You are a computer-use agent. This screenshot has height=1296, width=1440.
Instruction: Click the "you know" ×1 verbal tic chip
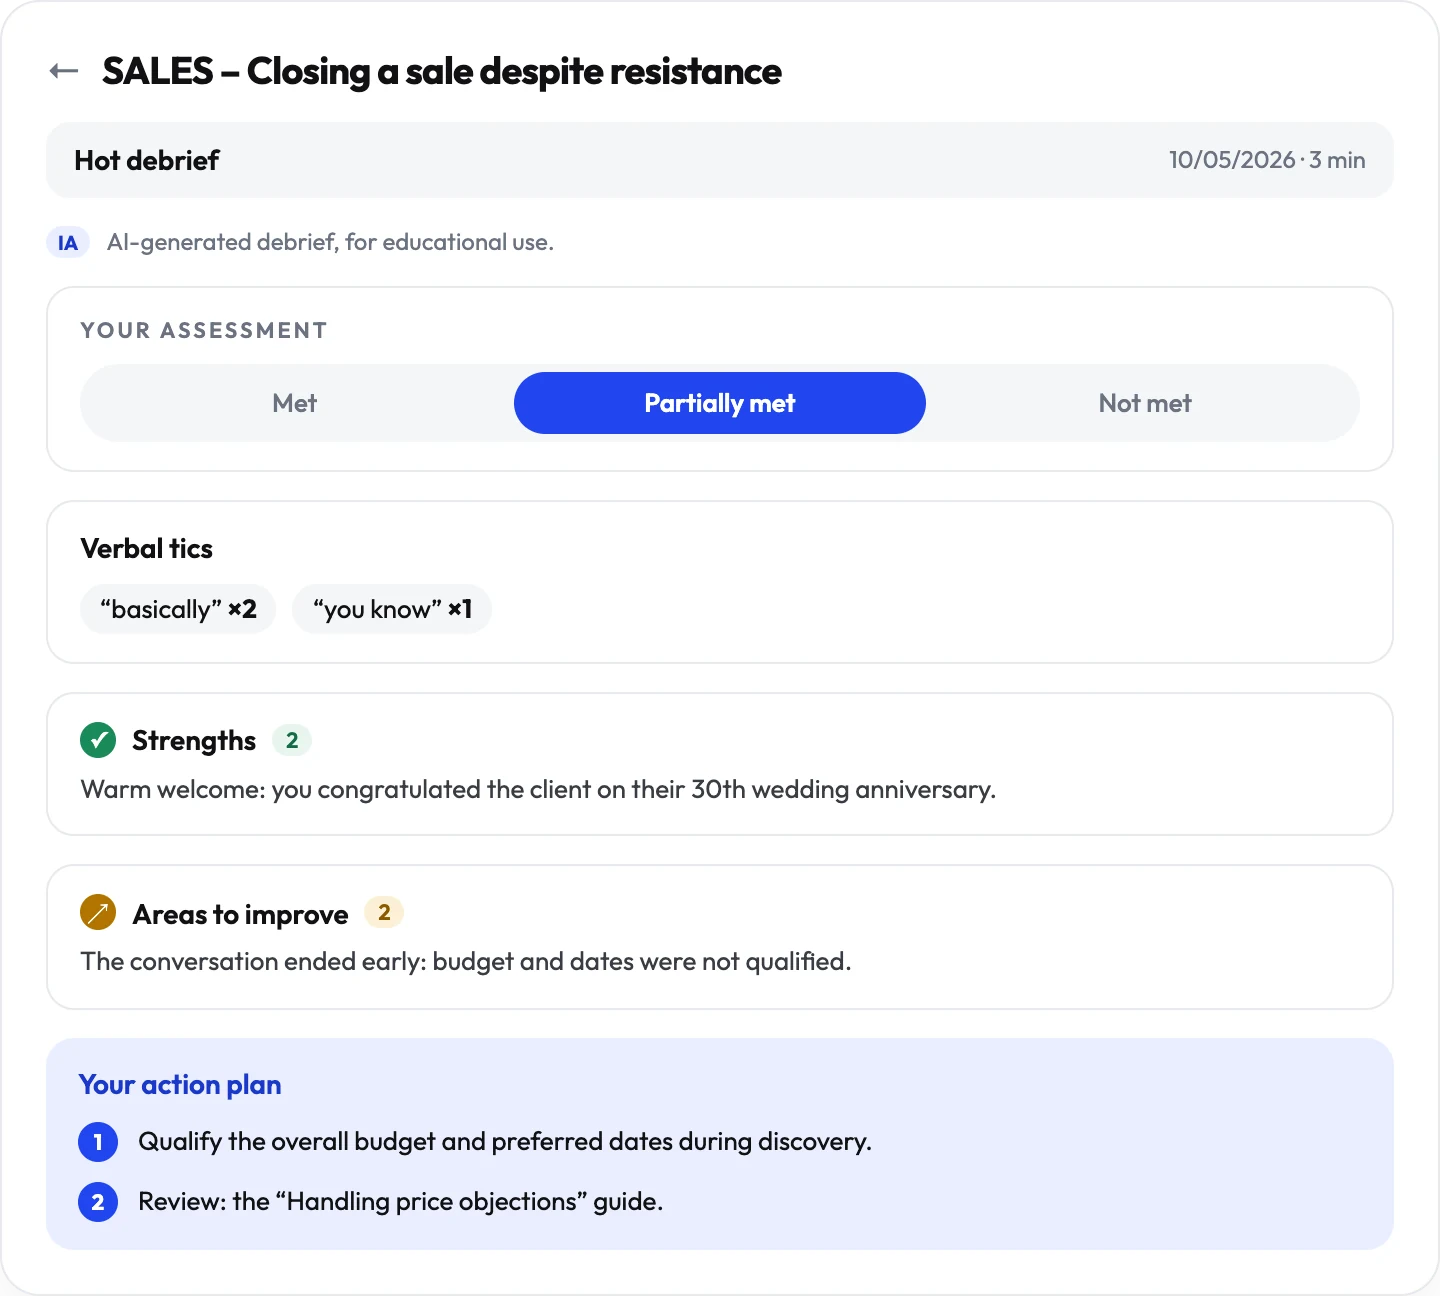click(392, 609)
